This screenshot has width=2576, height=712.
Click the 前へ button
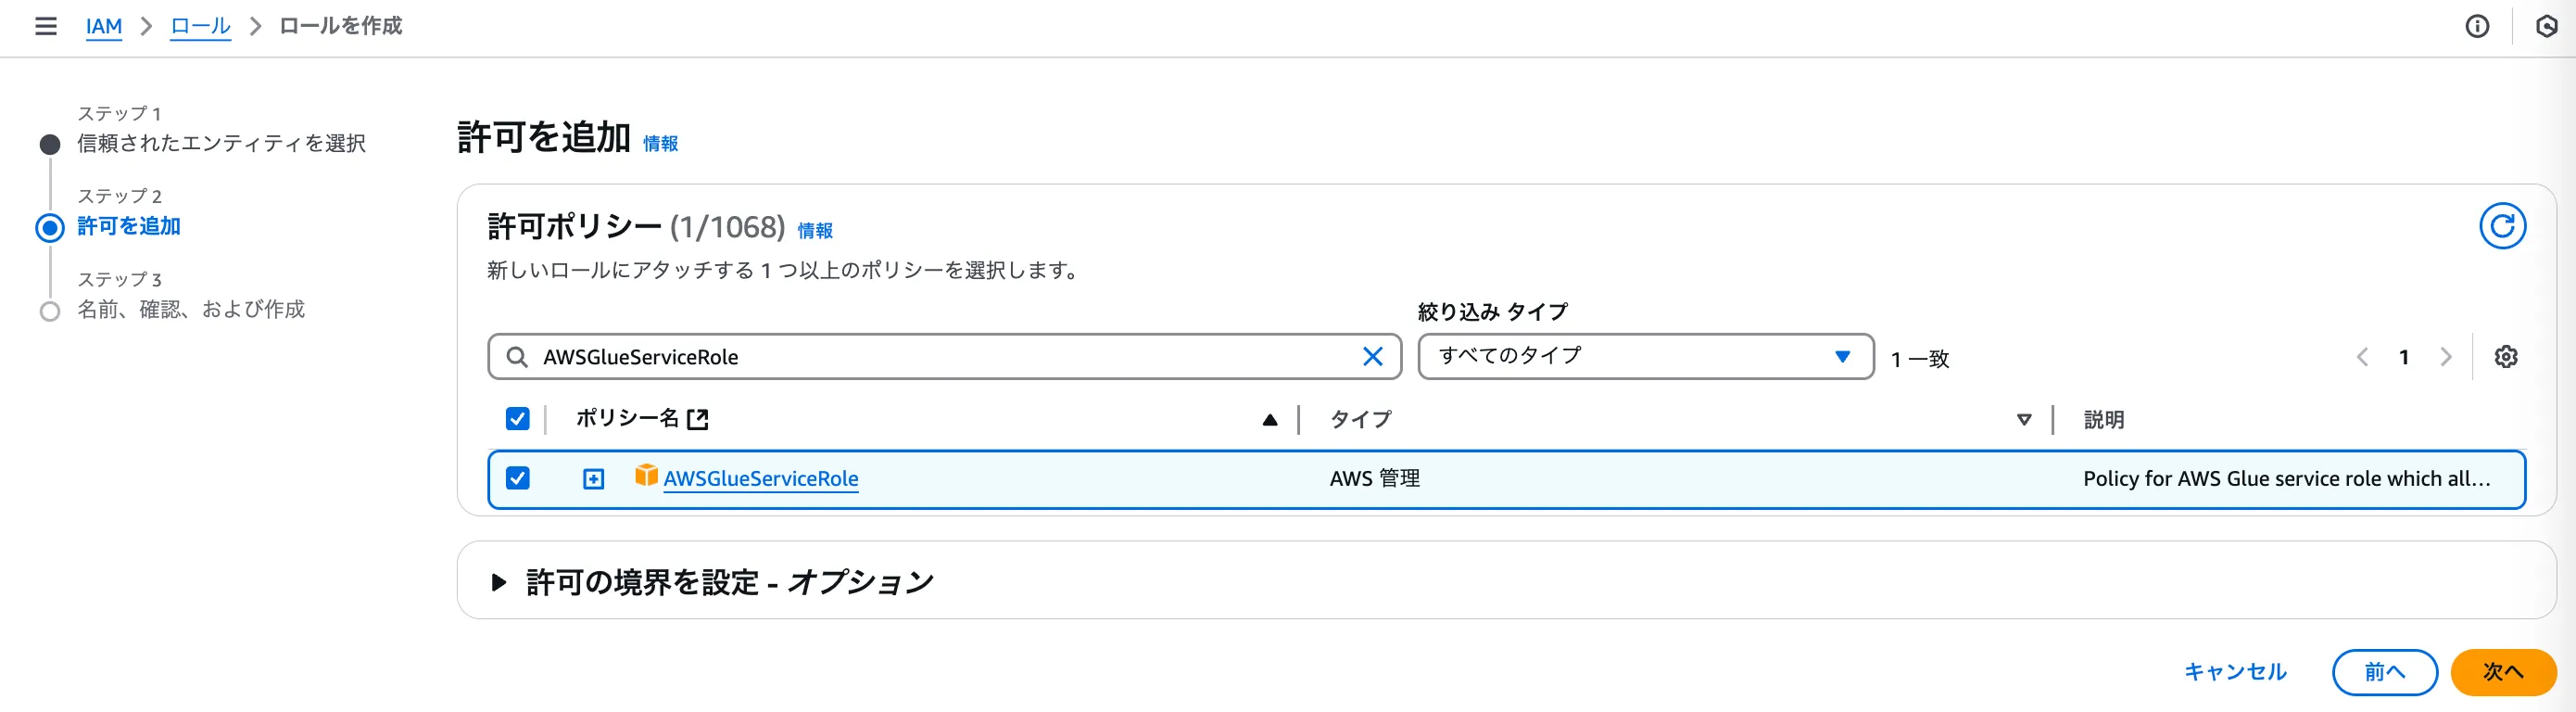click(2384, 672)
